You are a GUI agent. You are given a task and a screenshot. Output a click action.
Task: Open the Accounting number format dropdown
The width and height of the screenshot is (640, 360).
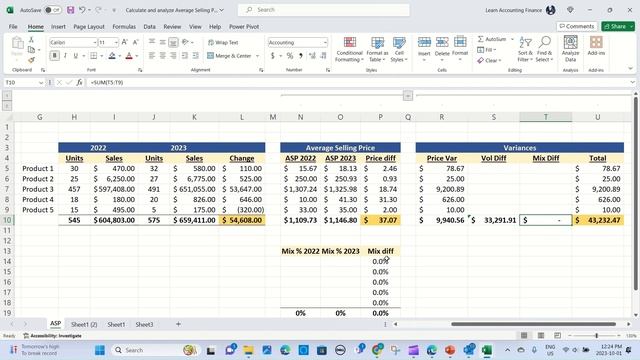point(325,42)
